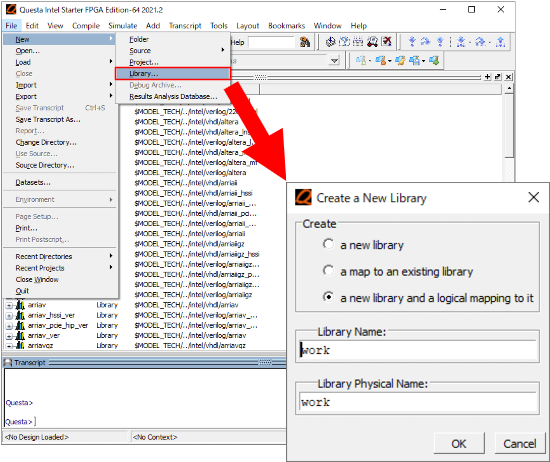
Task: Choose Results Analysis Database... menu item
Action: (173, 96)
